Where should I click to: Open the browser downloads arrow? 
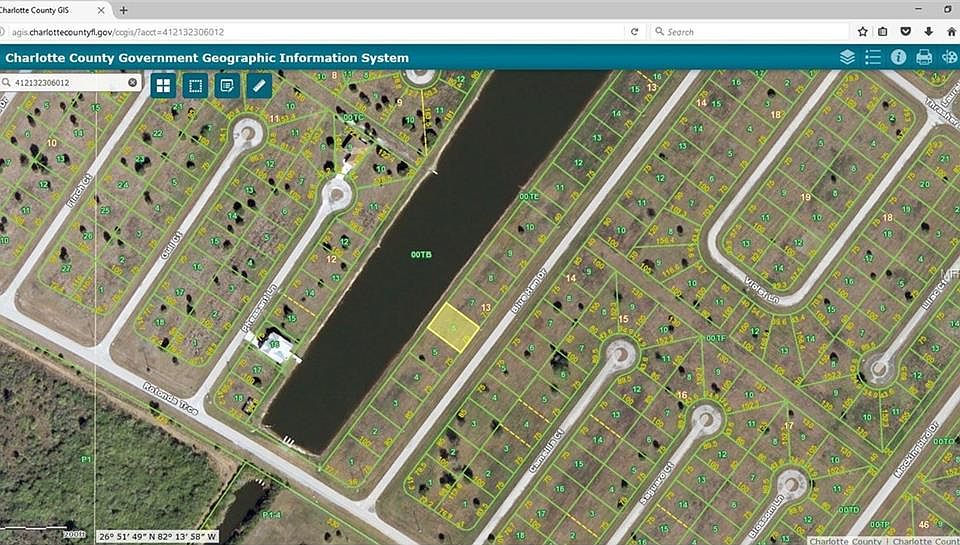coord(929,32)
